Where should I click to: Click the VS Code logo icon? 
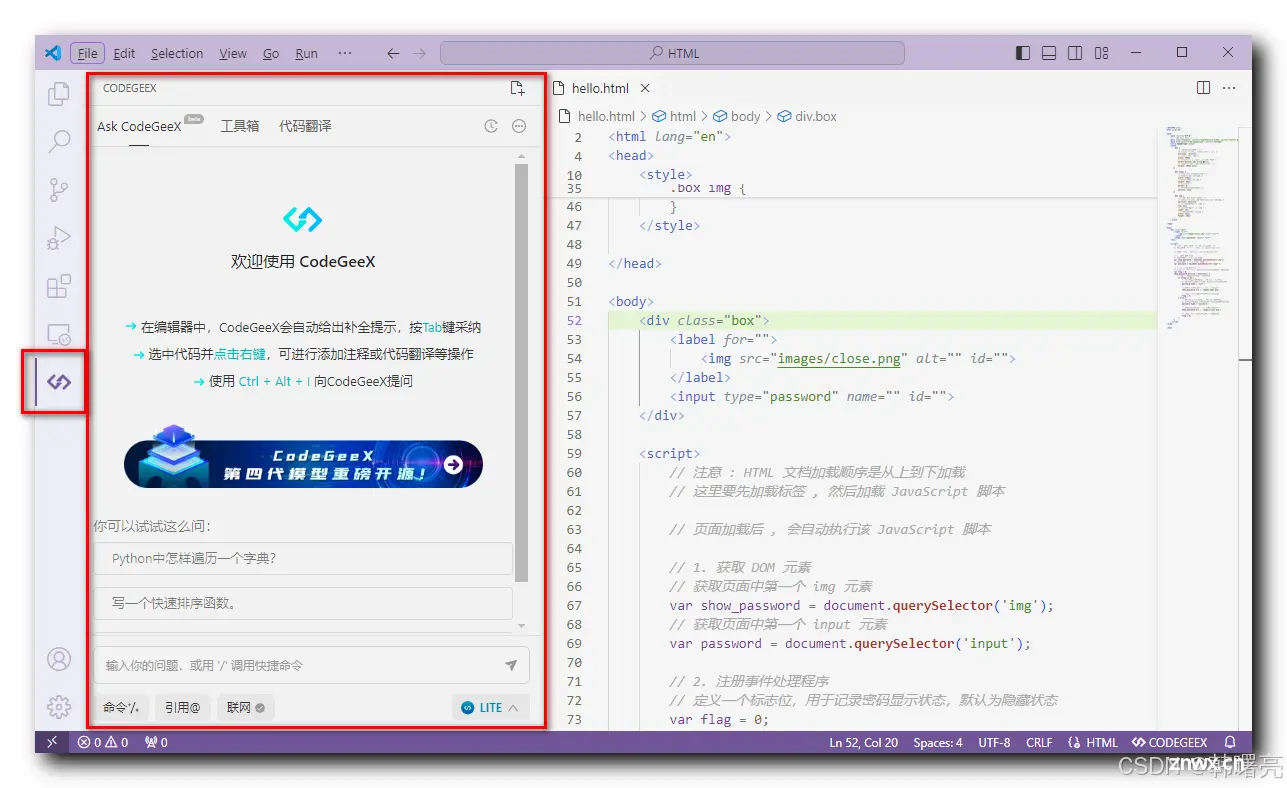[53, 53]
